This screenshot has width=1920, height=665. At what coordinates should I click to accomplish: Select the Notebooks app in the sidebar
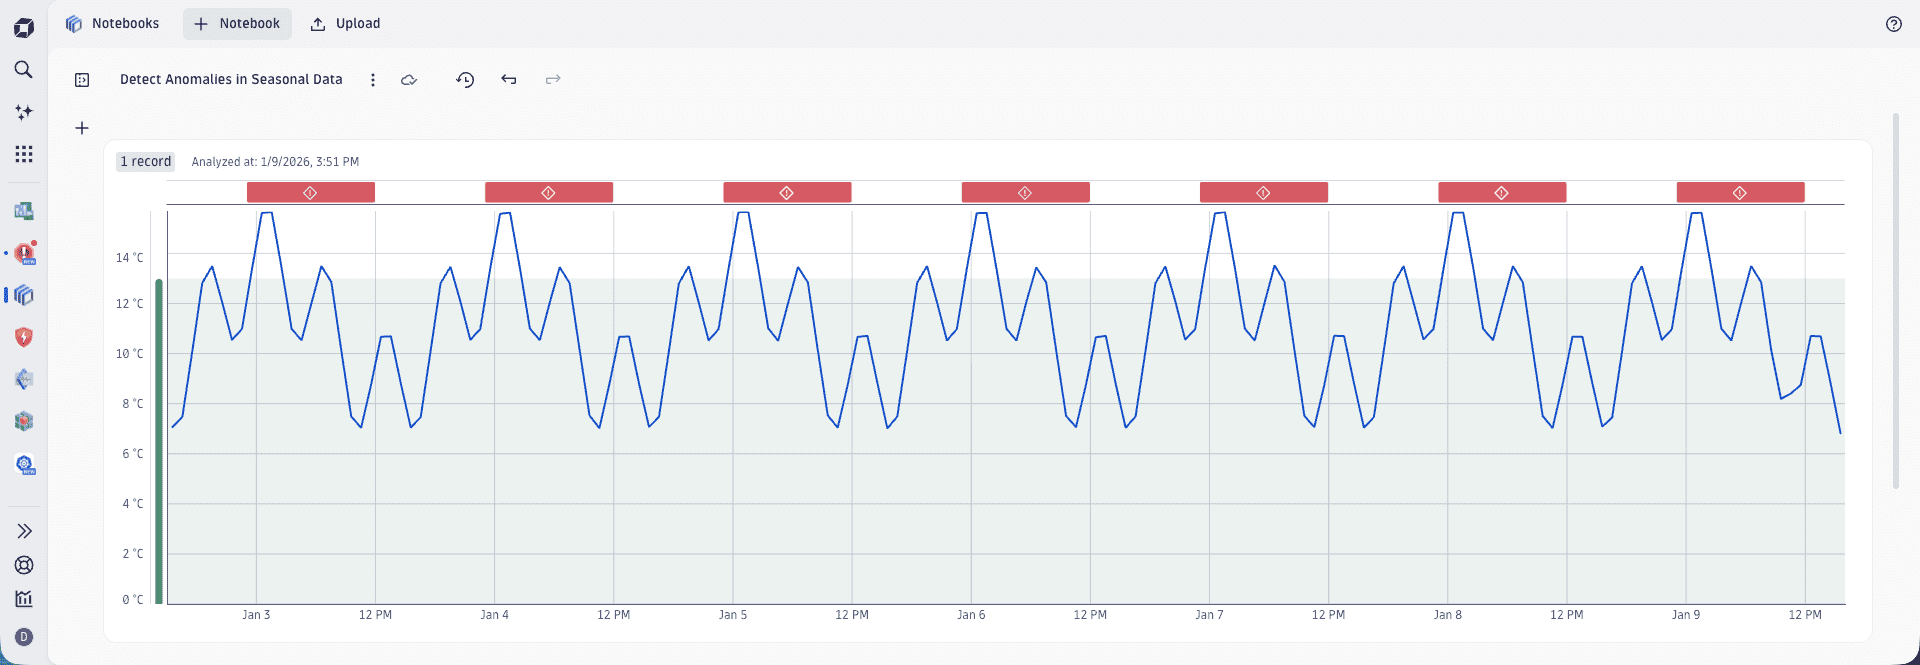(24, 295)
